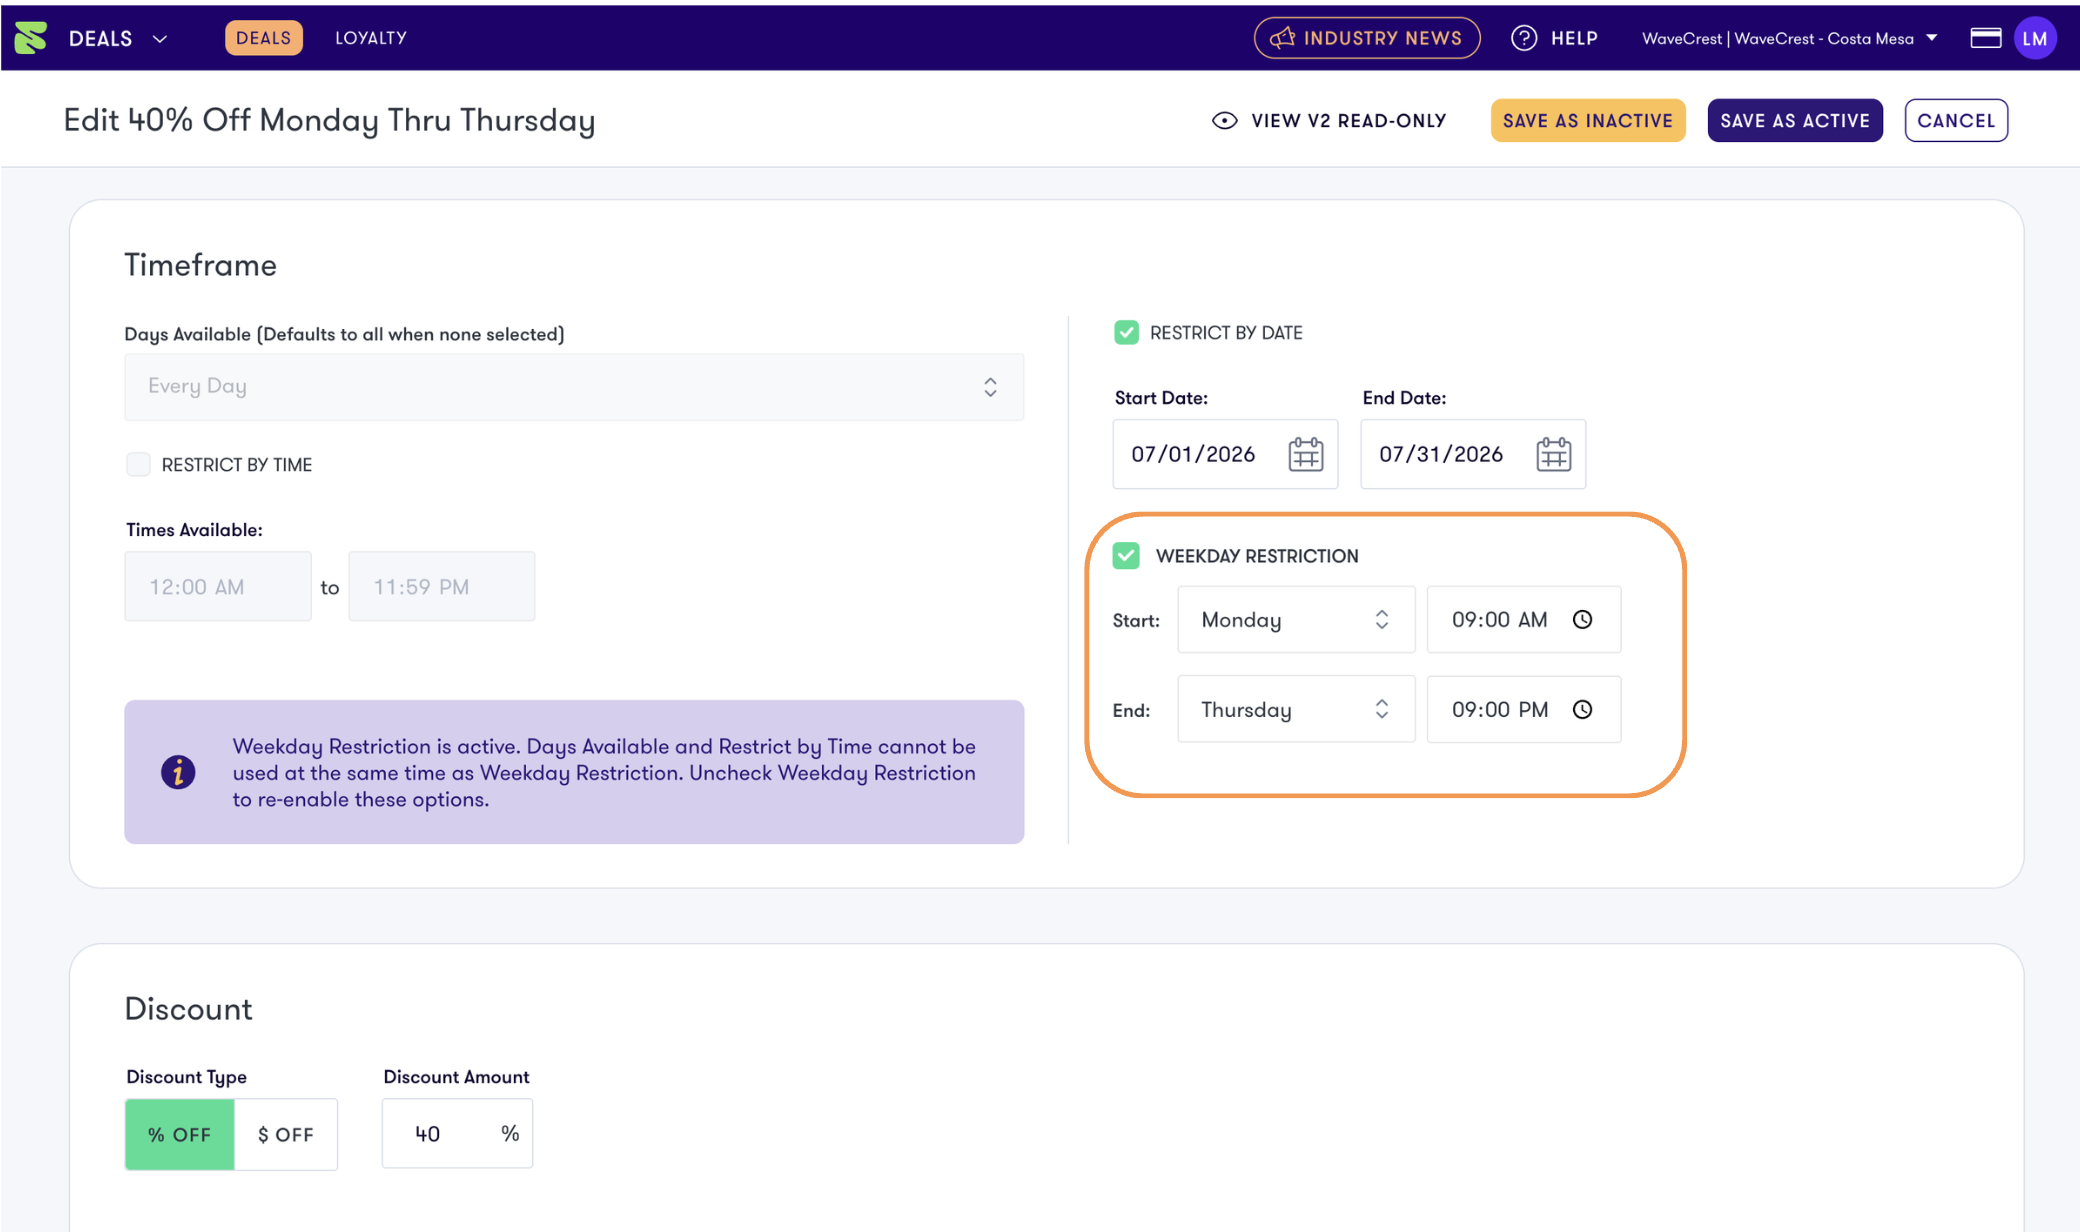Click Save As Active button
Screen dimensions: 2080x1232
pyautogui.click(x=1795, y=120)
